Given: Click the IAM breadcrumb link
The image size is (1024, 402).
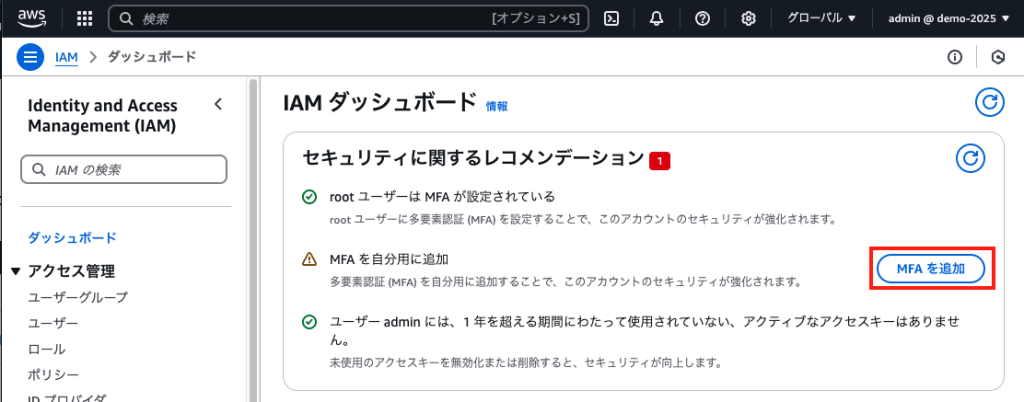Looking at the screenshot, I should point(67,57).
